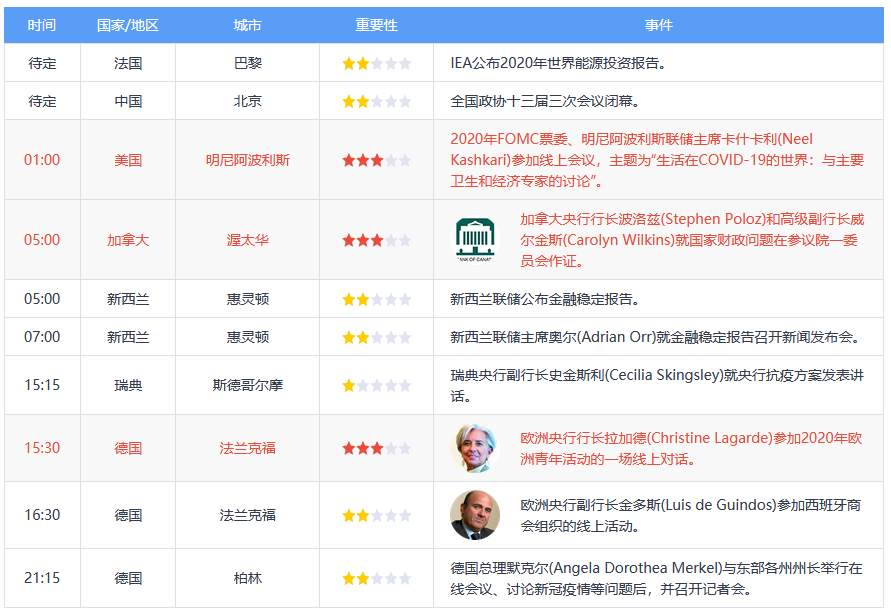Click the 21:15 time cell
This screenshot has width=891, height=615.
click(x=42, y=578)
